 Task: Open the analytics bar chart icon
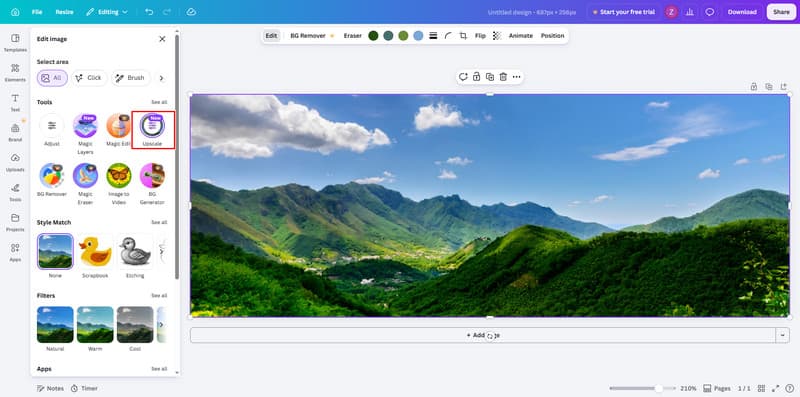[690, 12]
